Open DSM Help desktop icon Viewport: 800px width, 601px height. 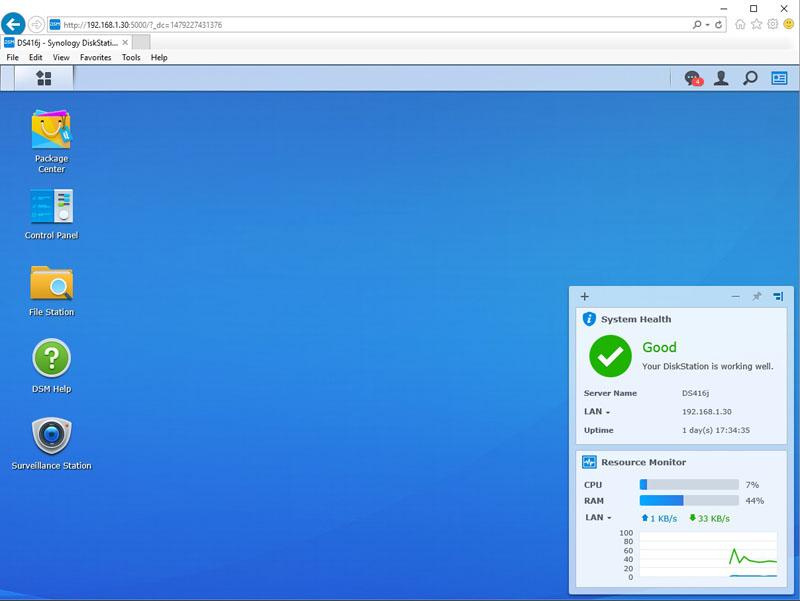point(51,359)
